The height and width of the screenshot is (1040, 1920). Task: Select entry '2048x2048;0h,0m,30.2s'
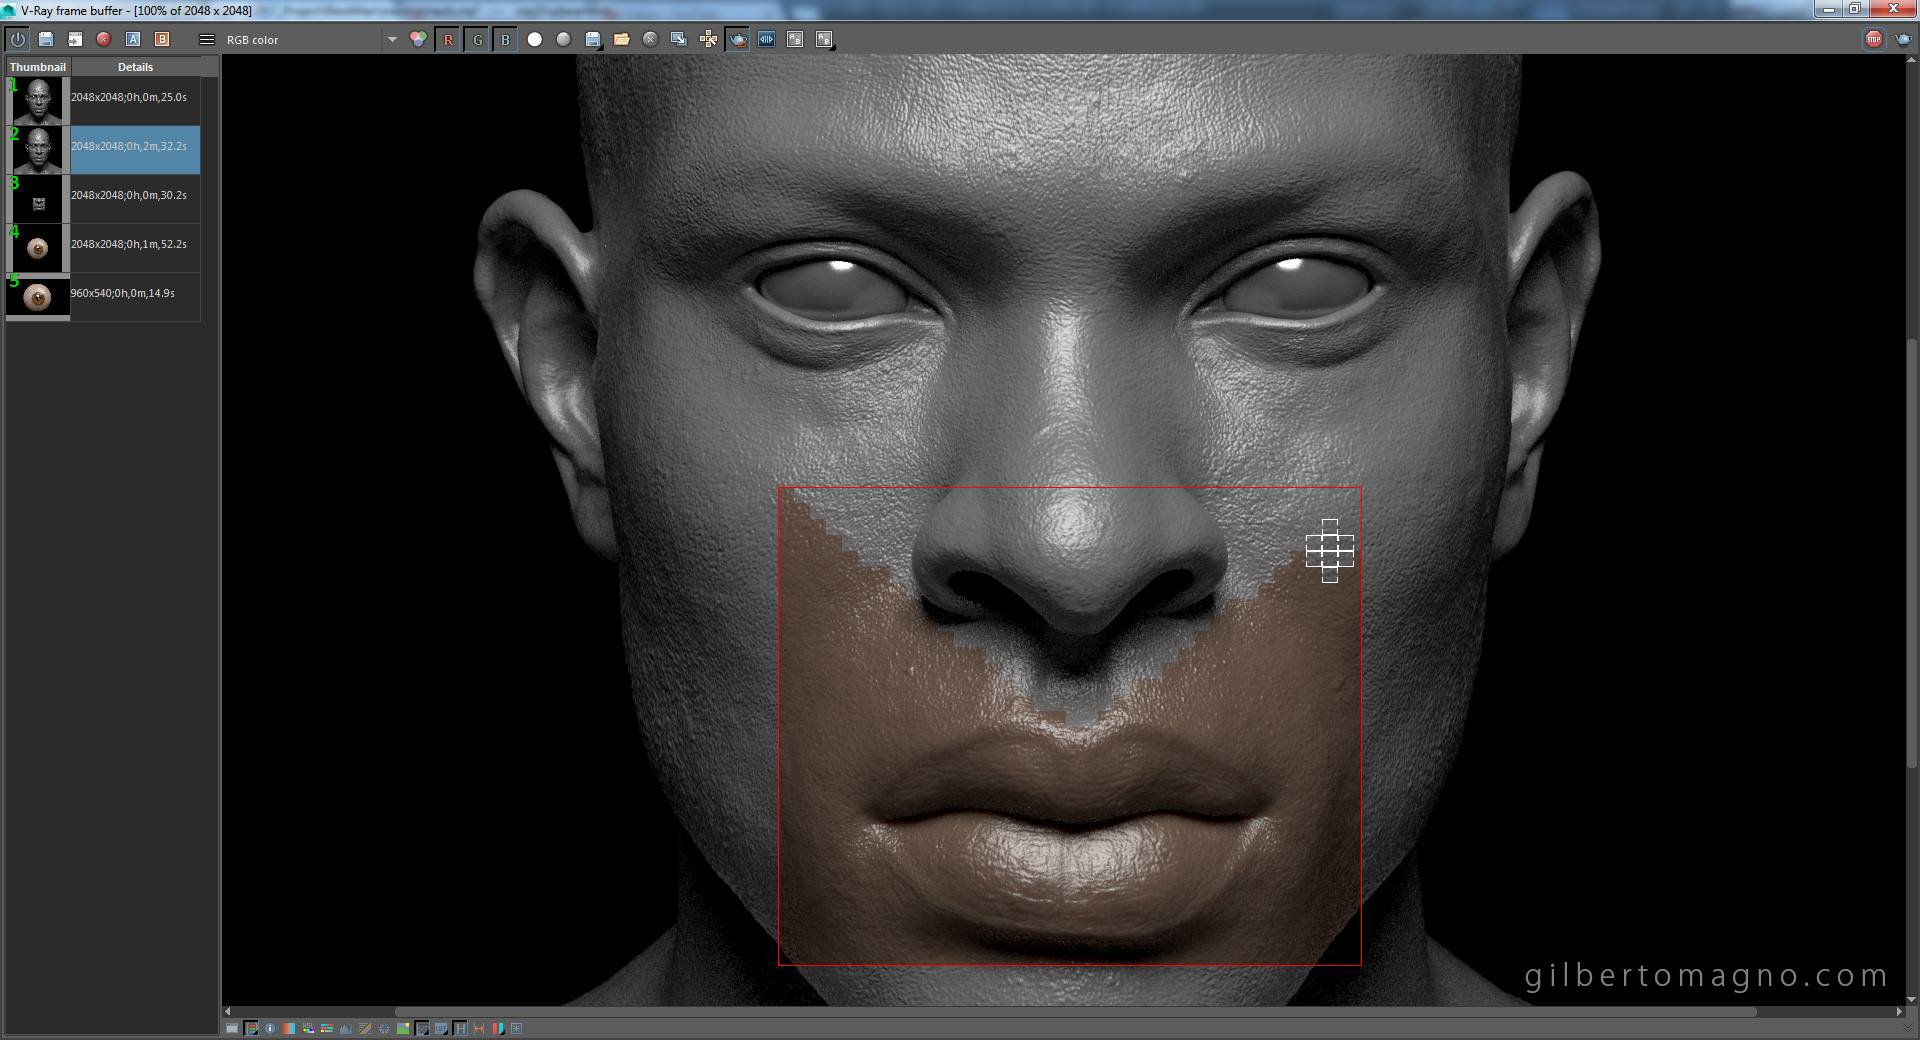(x=135, y=198)
